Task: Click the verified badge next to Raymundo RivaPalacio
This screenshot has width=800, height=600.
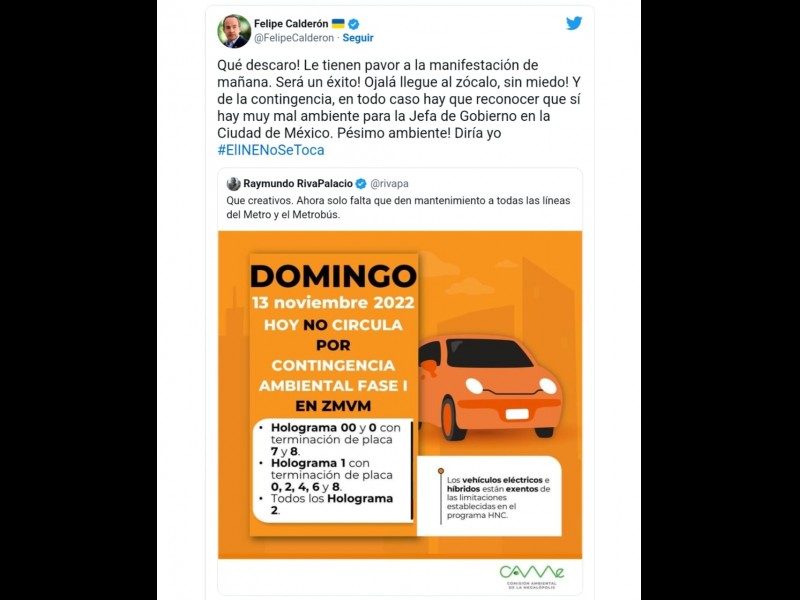Action: (361, 184)
